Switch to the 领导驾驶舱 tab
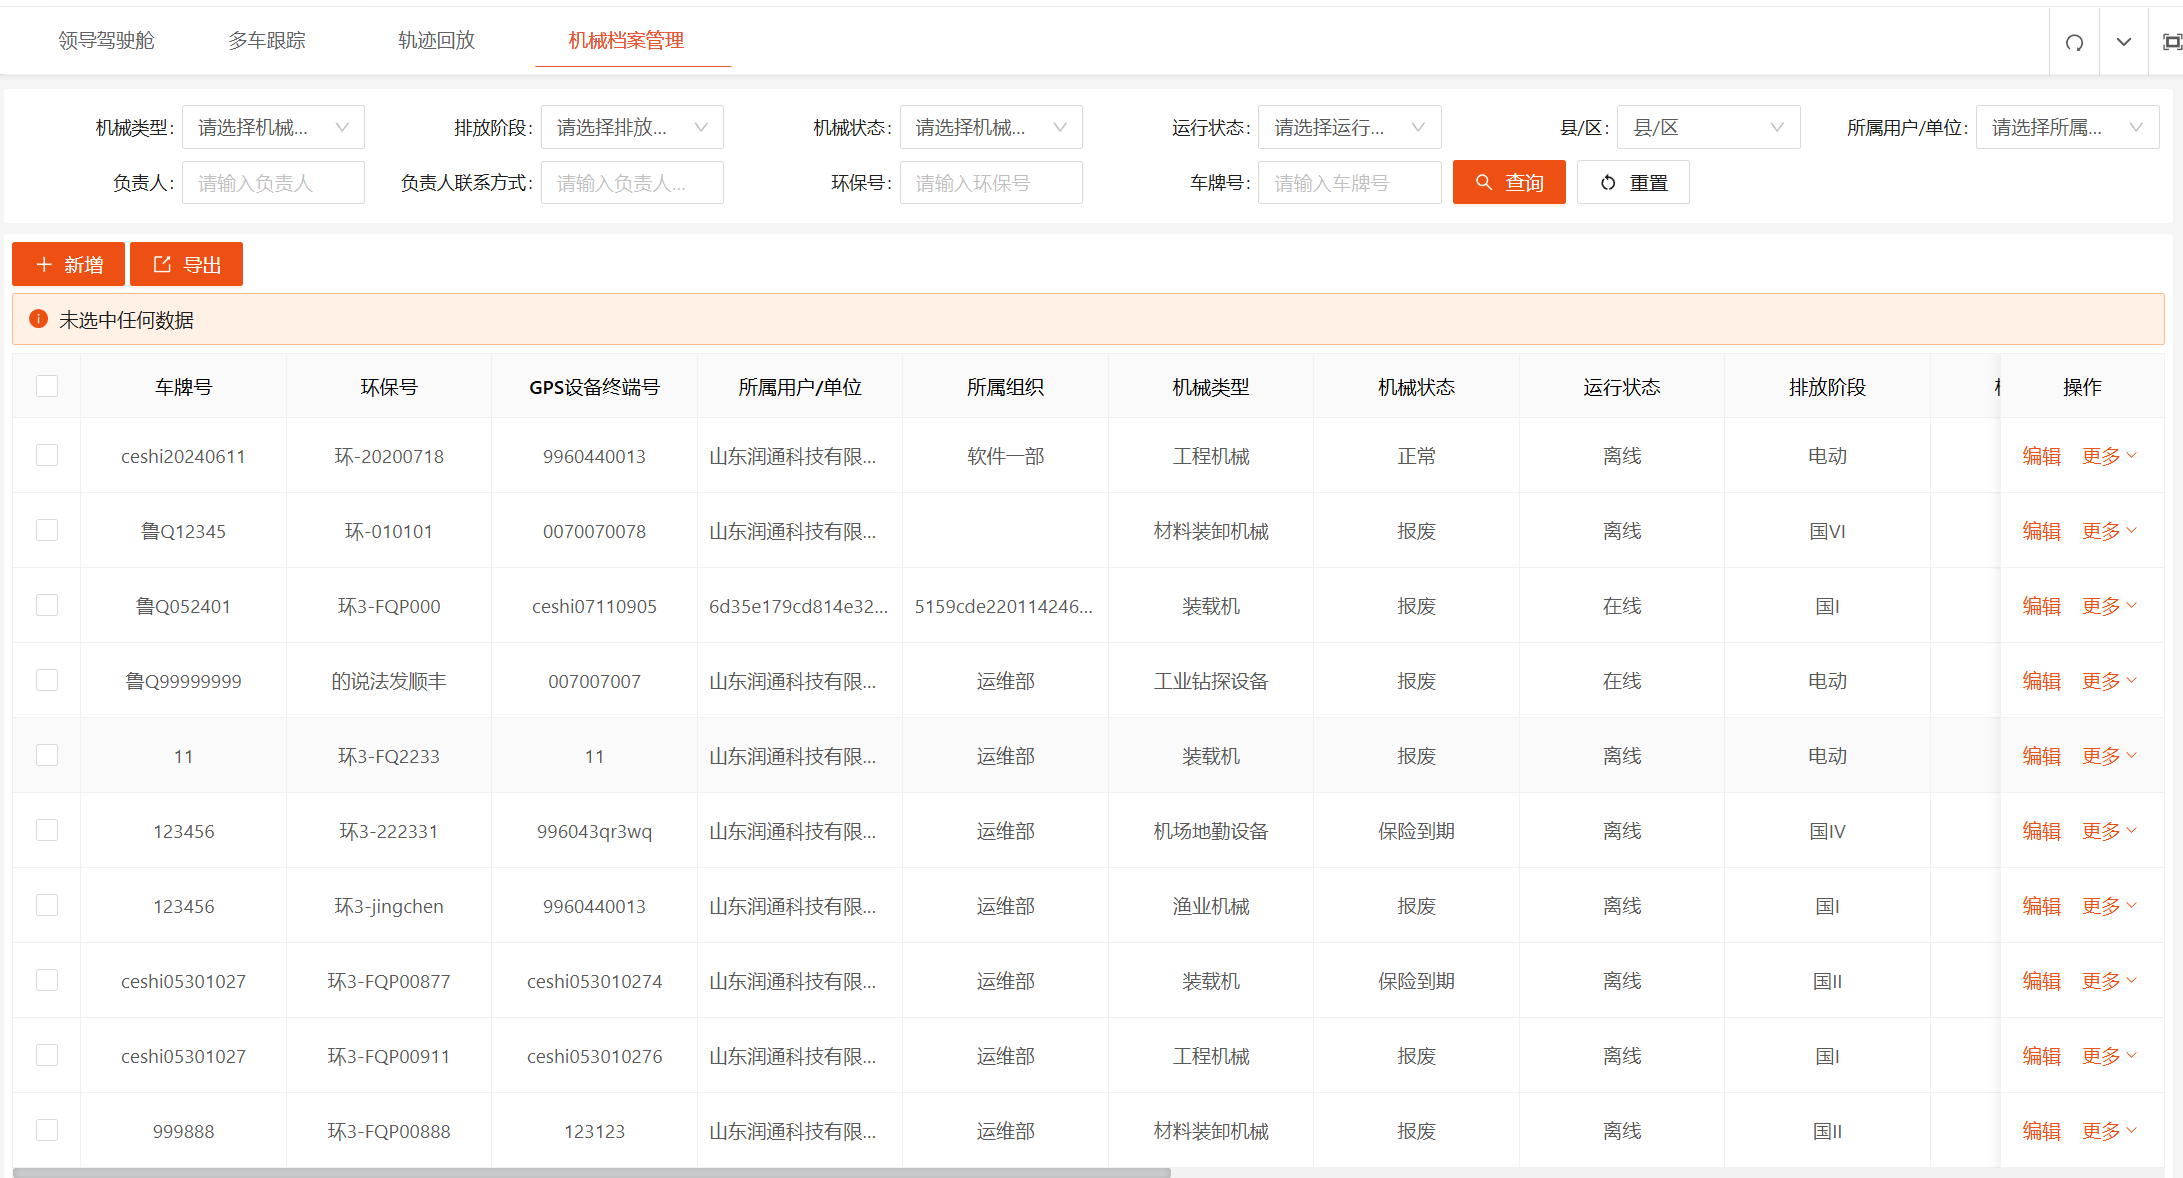 106,40
